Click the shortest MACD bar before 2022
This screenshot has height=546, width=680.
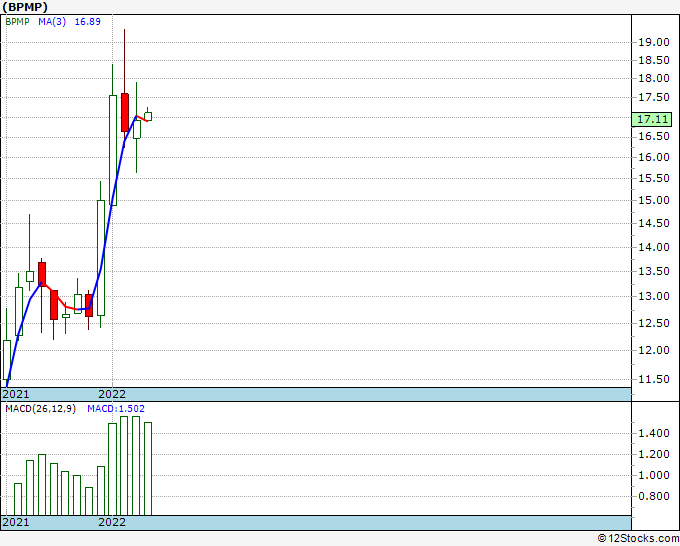[89, 501]
